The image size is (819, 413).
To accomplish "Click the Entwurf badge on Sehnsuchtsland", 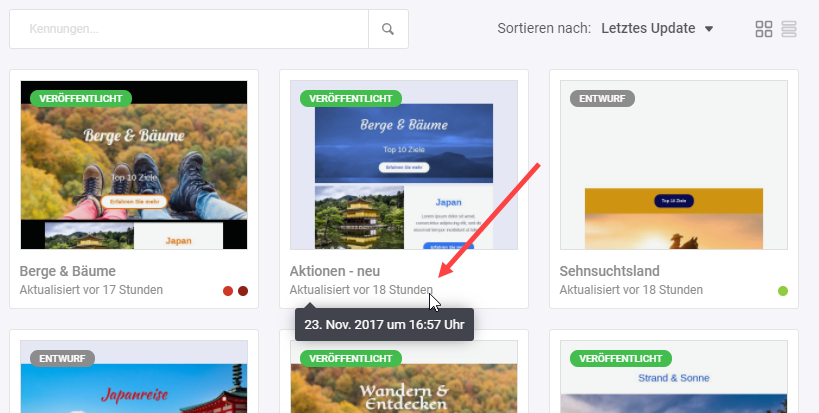I will [x=602, y=99].
